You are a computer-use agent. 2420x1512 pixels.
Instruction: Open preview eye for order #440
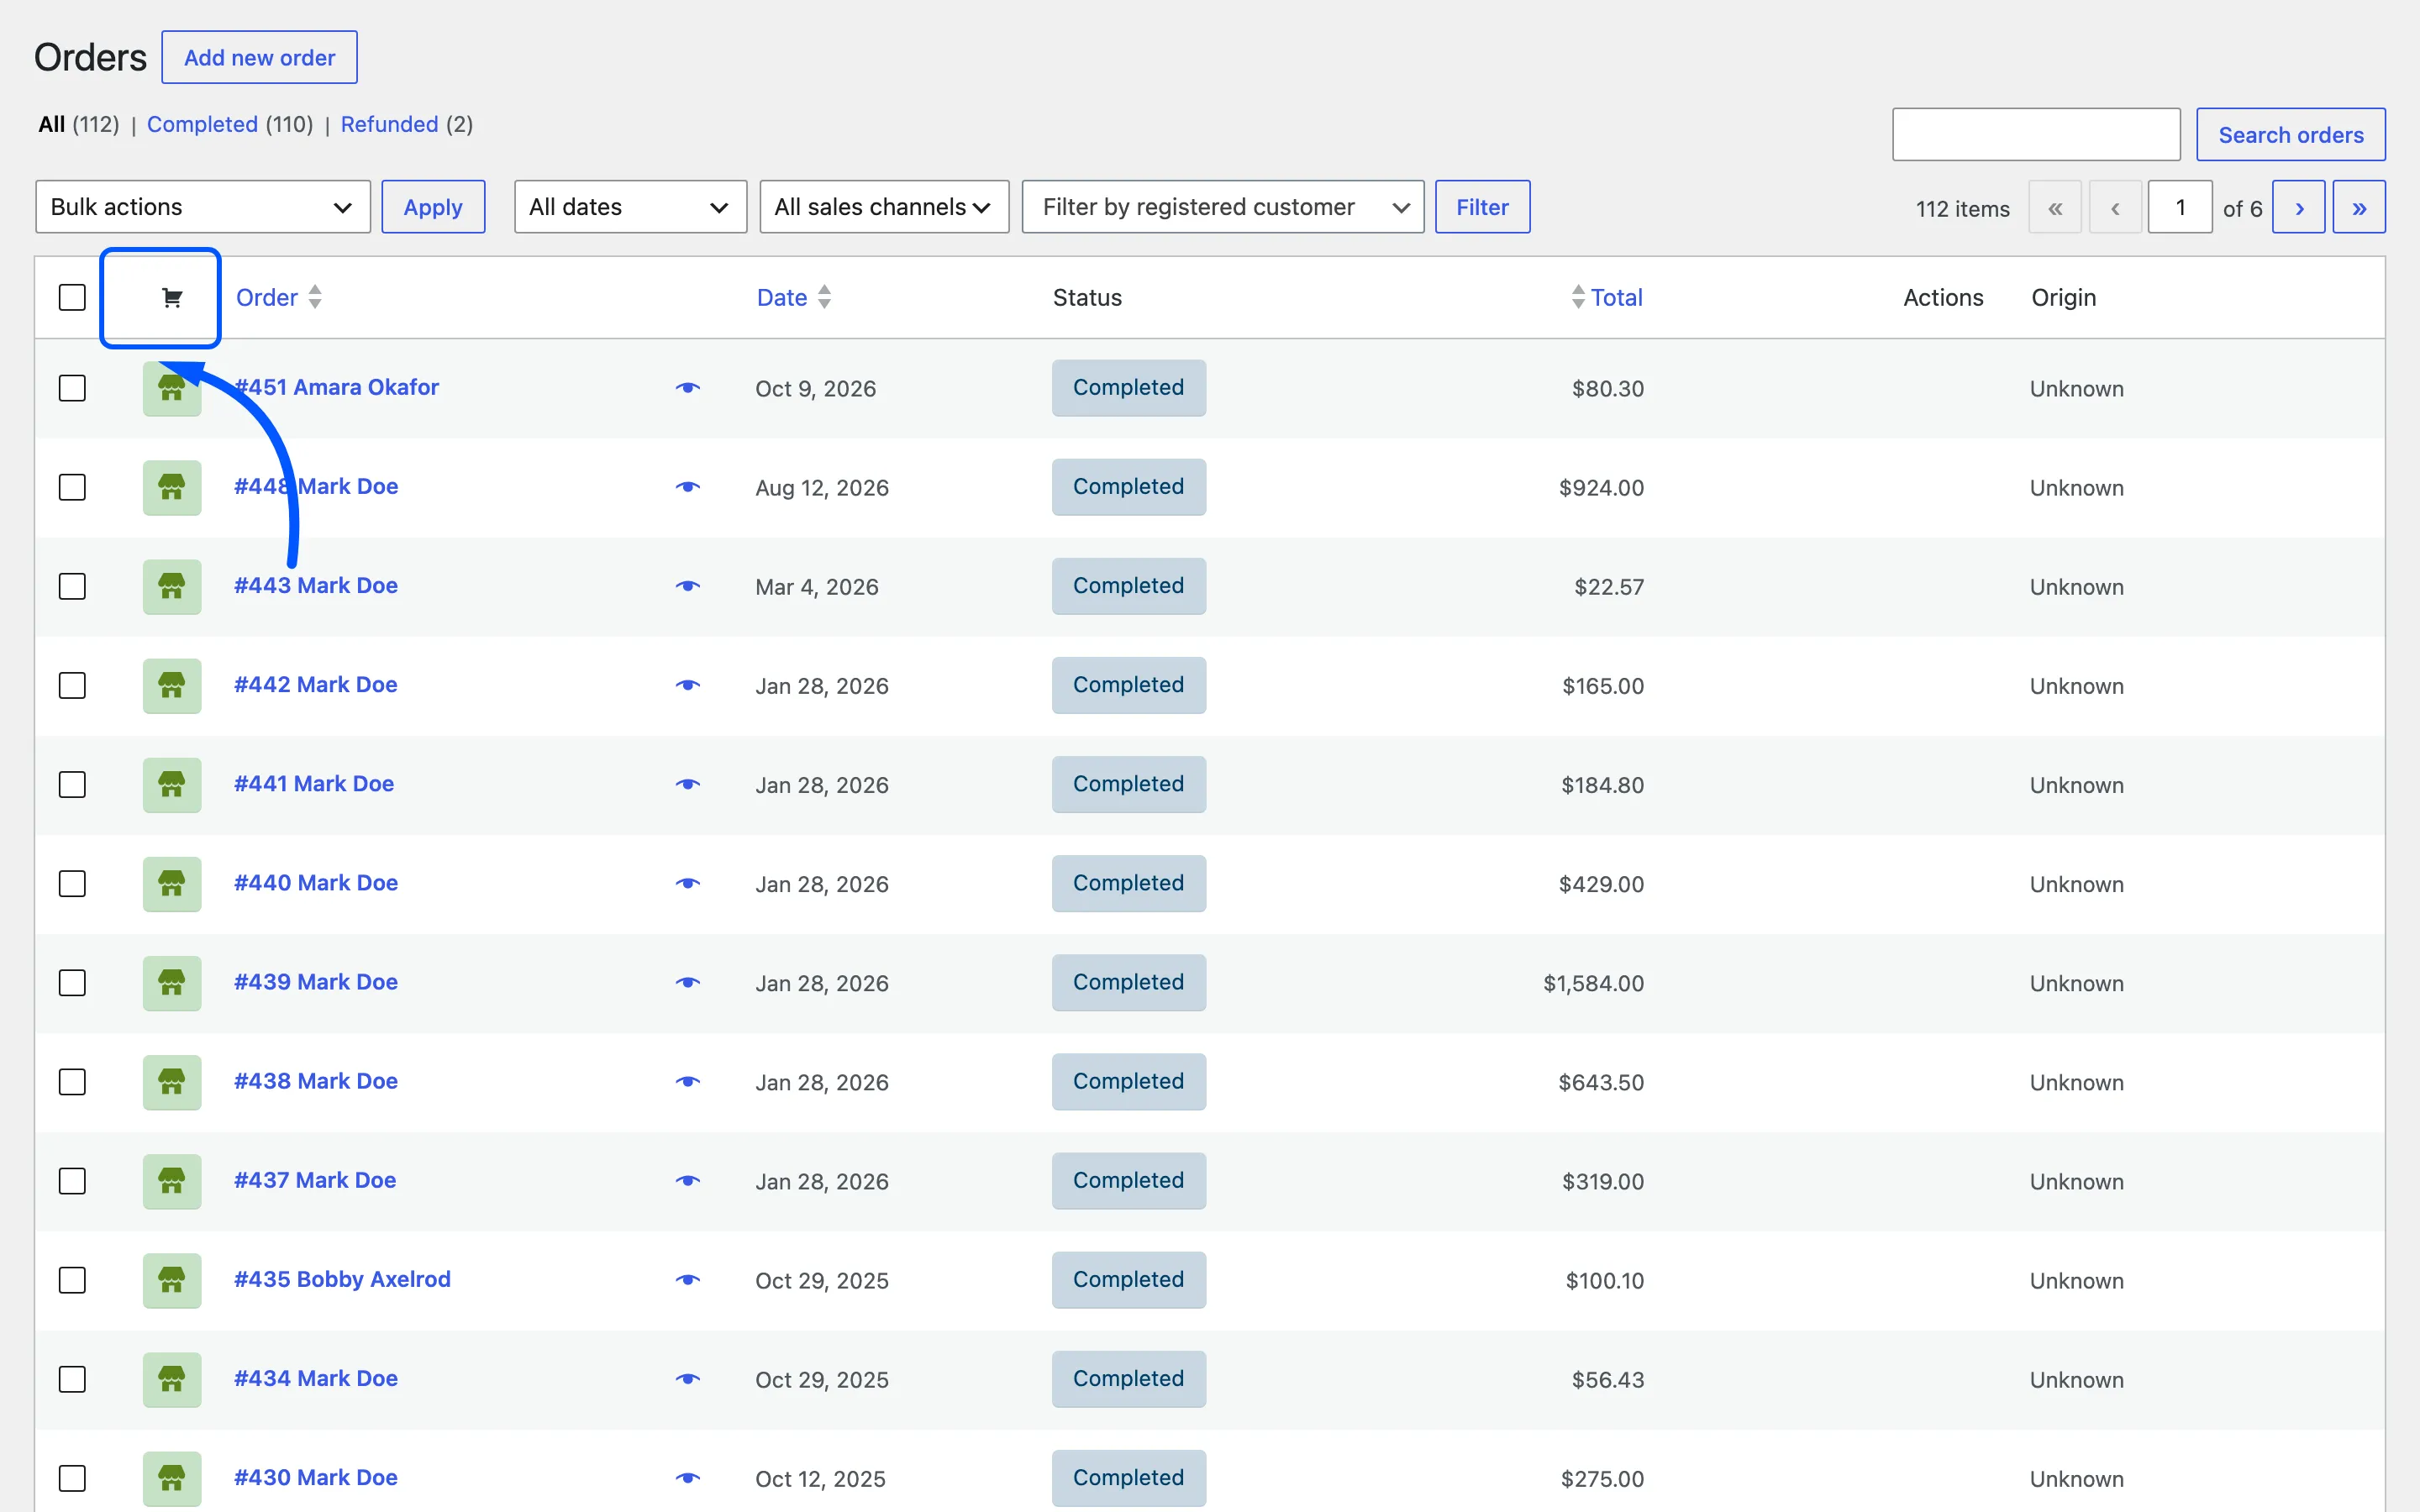click(x=688, y=883)
